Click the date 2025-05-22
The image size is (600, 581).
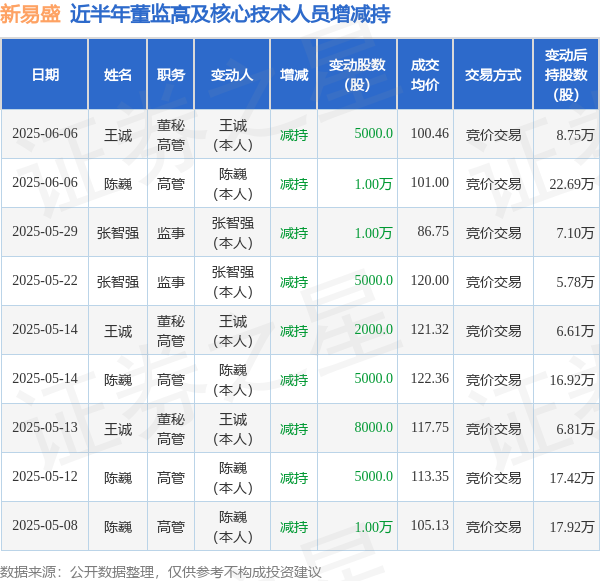click(x=45, y=281)
